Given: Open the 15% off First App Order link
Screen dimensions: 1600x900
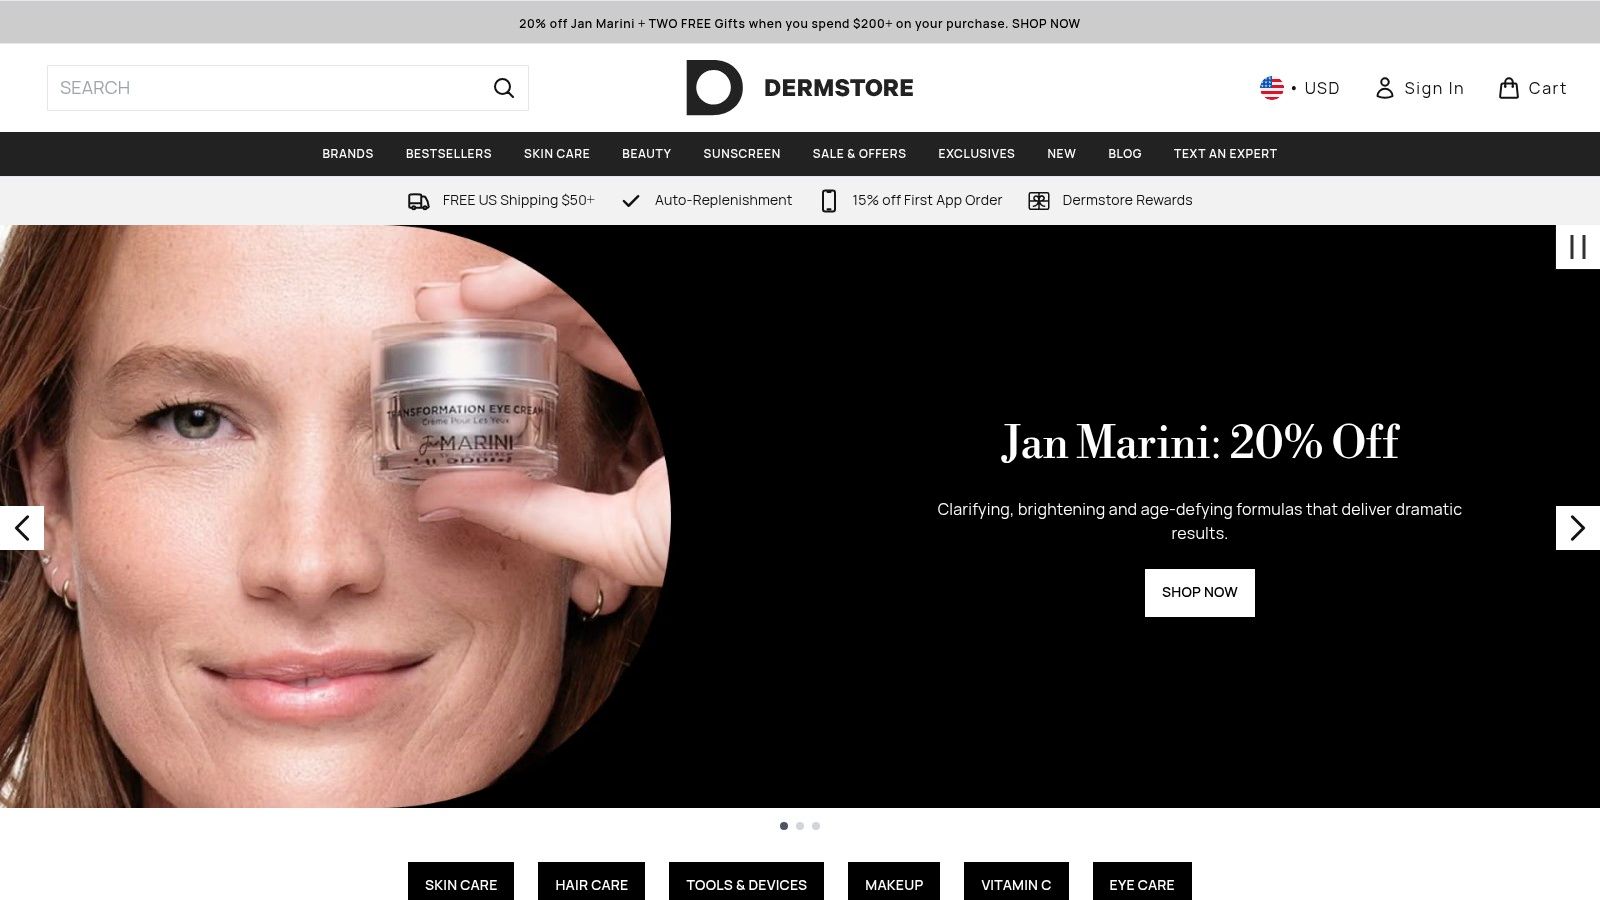Looking at the screenshot, I should (x=912, y=201).
